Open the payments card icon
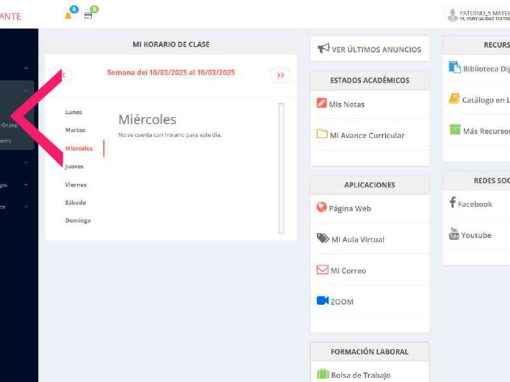Screen dimensions: 510x382 point(88,16)
